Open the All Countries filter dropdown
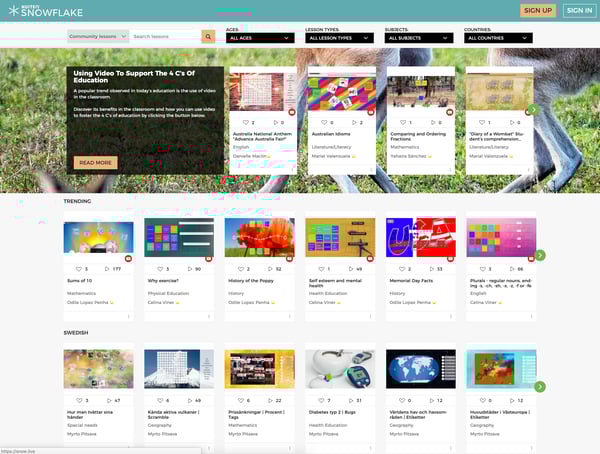Viewport: 600px width, 454px height. [498, 38]
